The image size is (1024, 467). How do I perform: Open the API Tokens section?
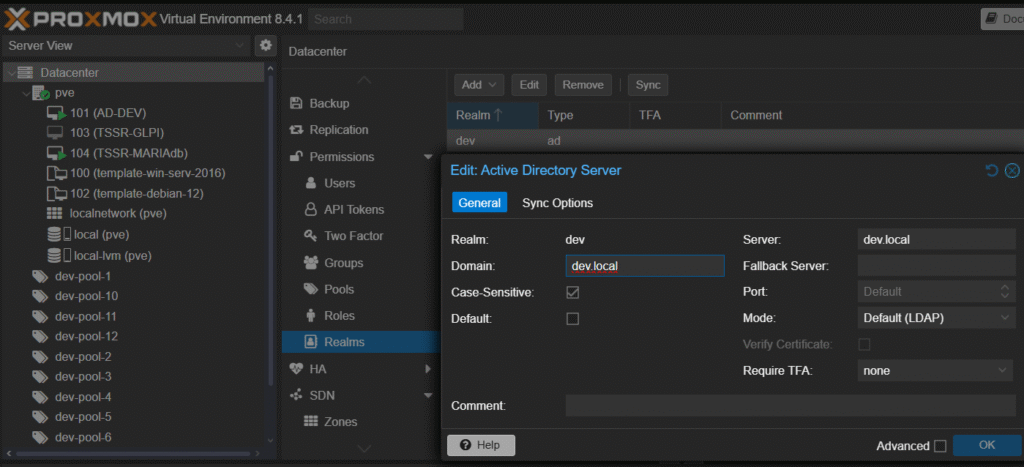353,210
